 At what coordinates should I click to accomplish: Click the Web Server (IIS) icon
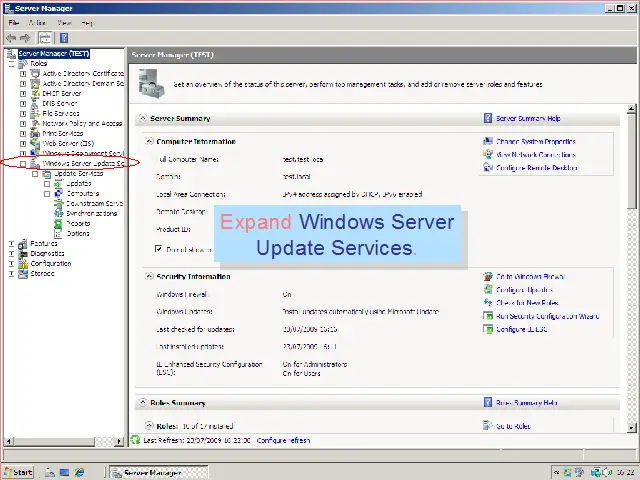coord(35,143)
